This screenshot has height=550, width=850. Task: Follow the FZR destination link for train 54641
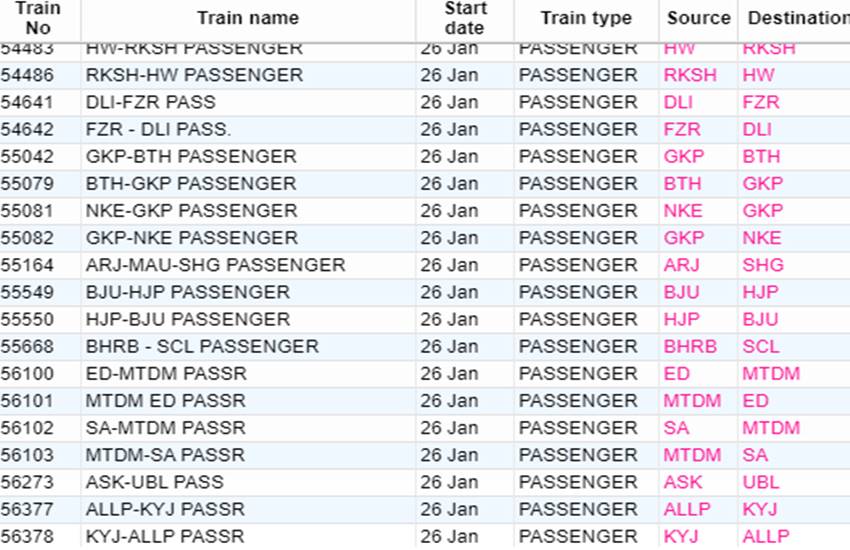(760, 102)
